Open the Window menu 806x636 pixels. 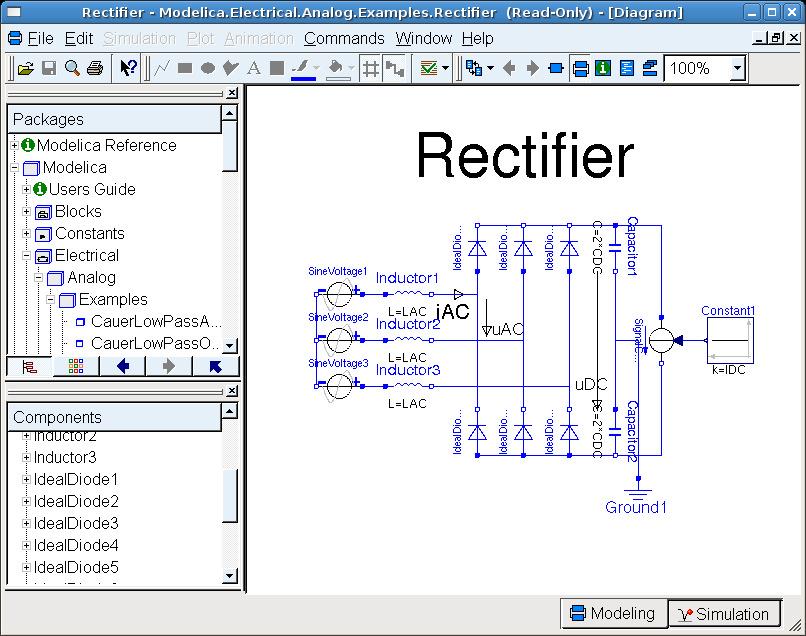click(424, 39)
